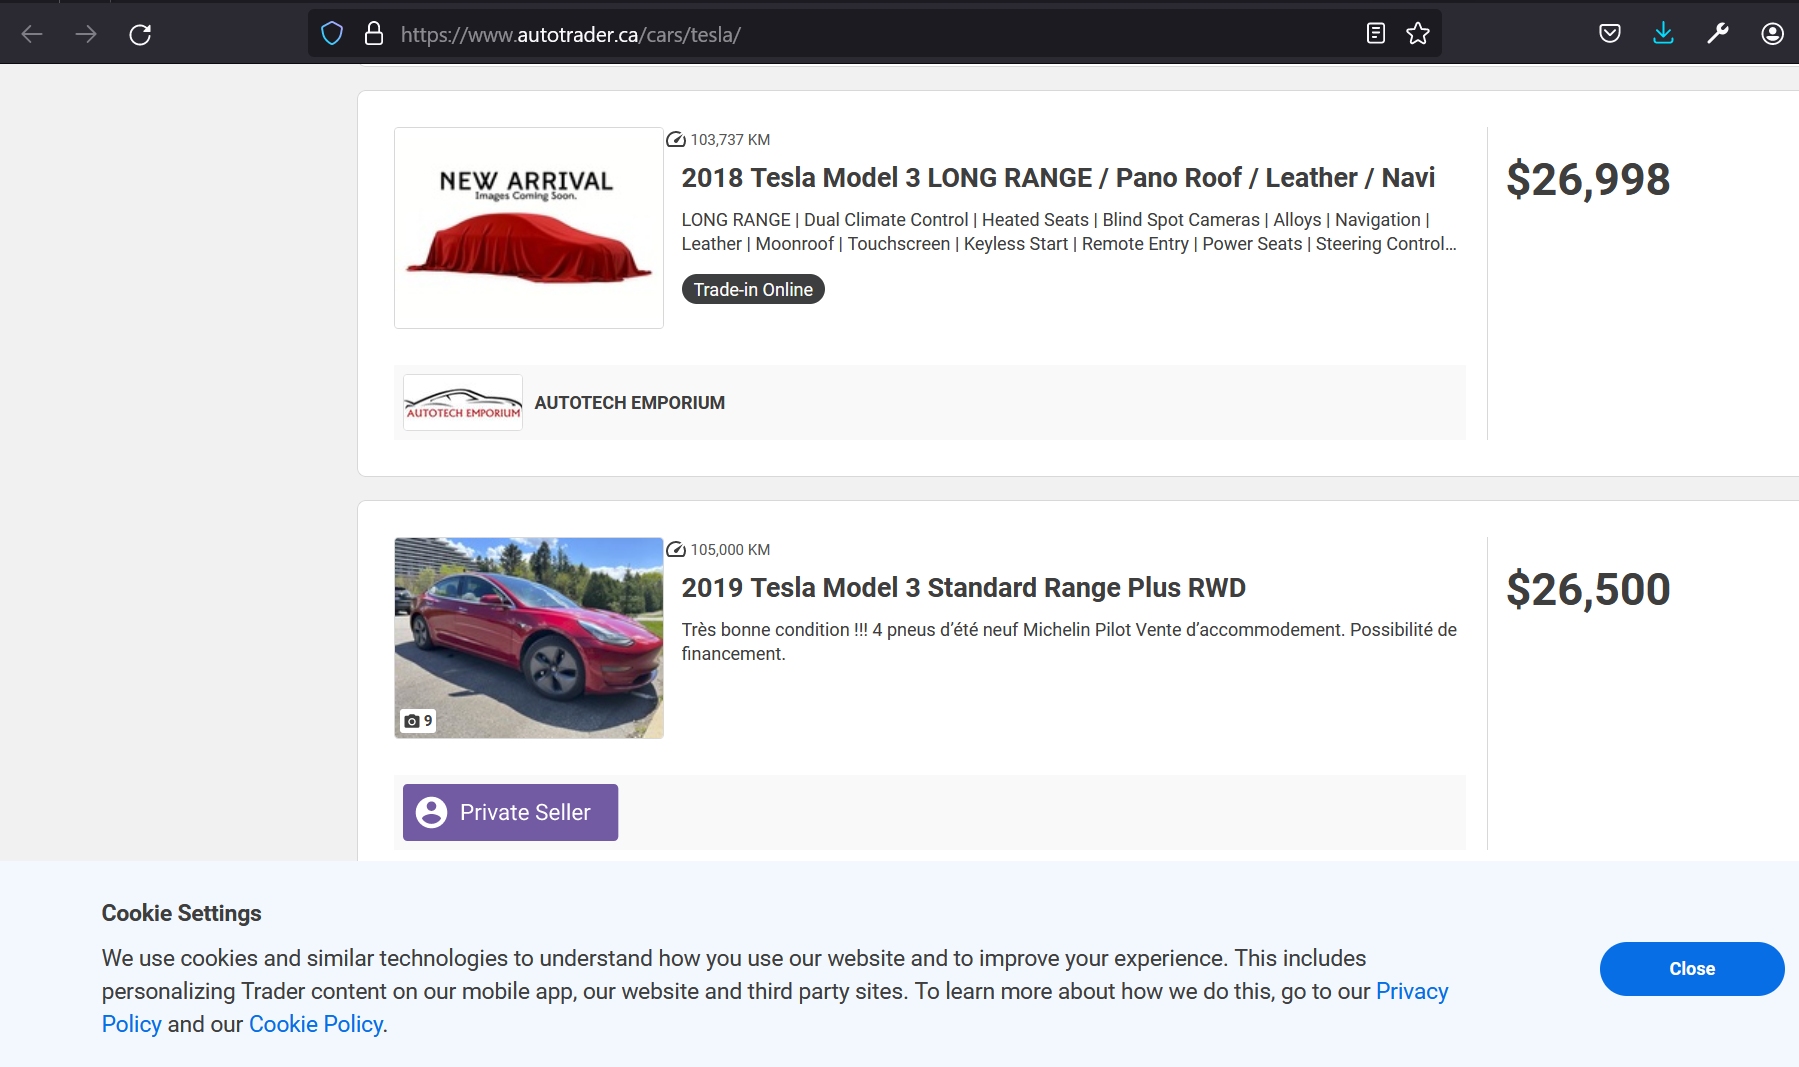Open the Cookie Policy link
Image resolution: width=1799 pixels, height=1067 pixels.
(316, 1024)
